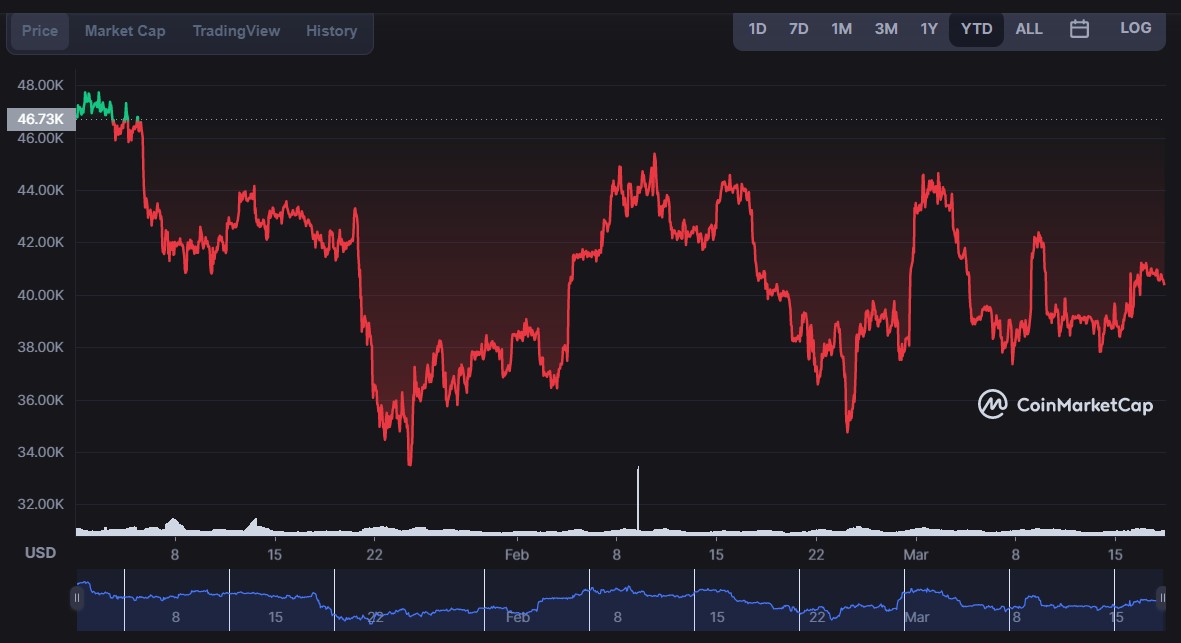Click the 32.00K axis label
Screen dimensions: 1181x643
point(41,504)
